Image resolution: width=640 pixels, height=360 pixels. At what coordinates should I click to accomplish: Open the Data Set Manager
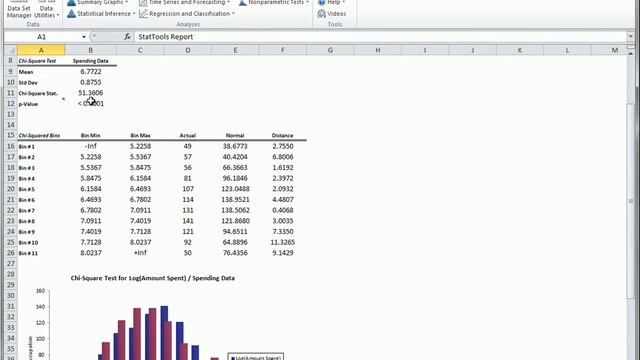point(19,10)
